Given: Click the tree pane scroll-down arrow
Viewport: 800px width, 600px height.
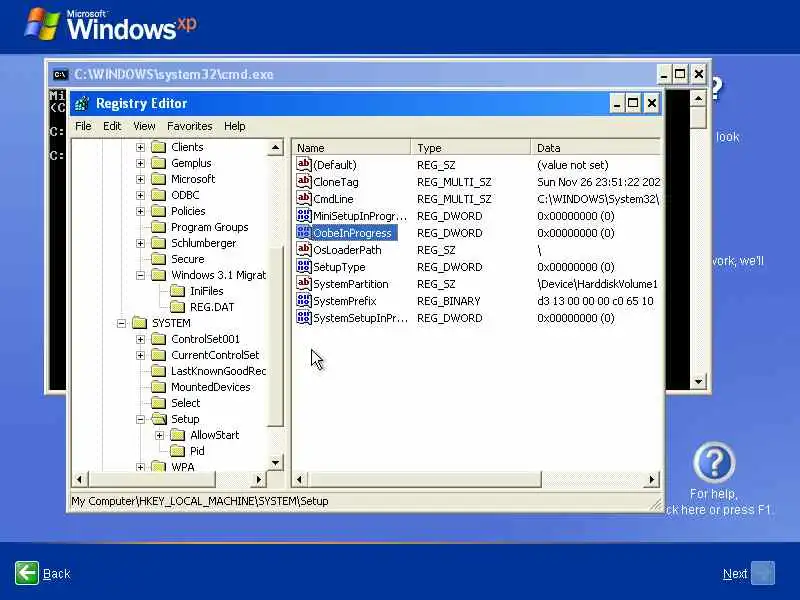Looking at the screenshot, I should pyautogui.click(x=276, y=463).
